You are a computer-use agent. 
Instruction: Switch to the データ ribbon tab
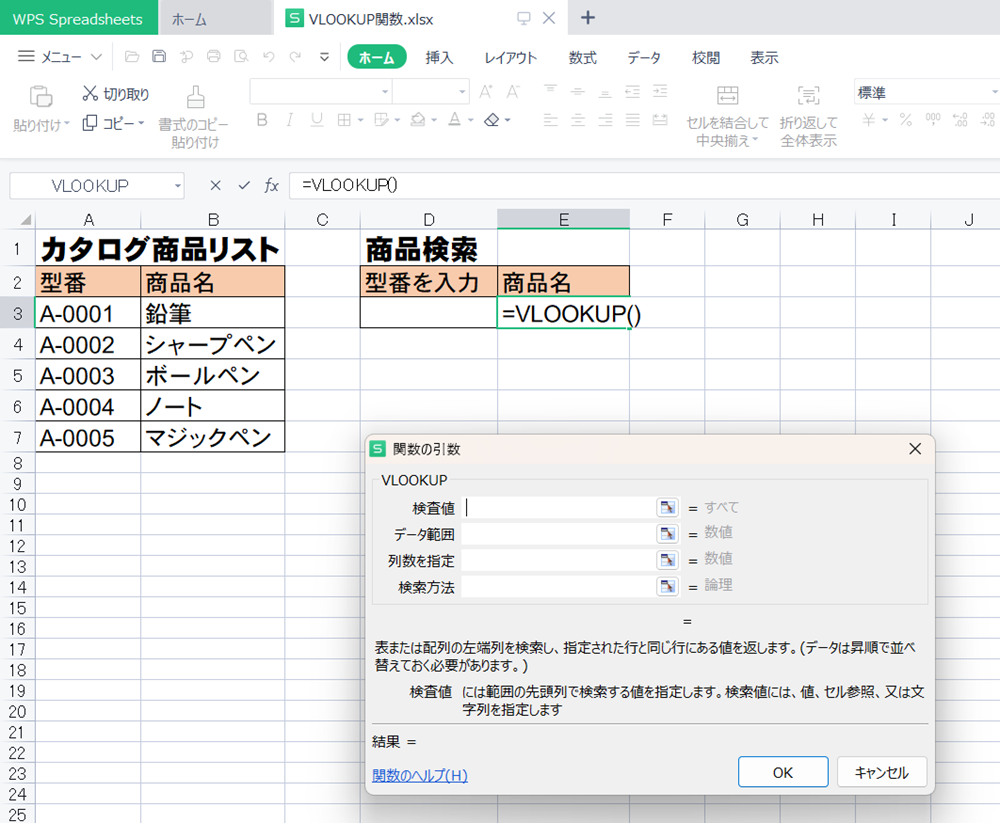tap(643, 57)
